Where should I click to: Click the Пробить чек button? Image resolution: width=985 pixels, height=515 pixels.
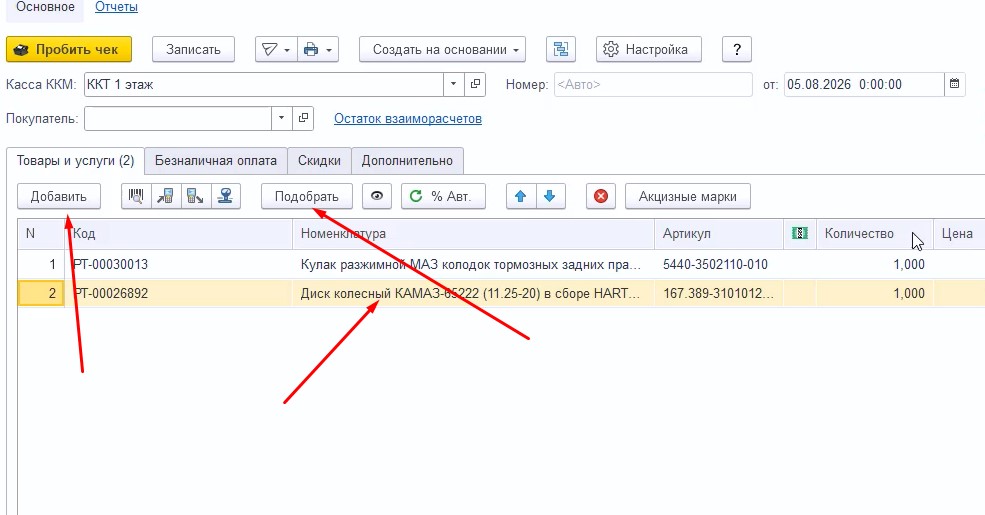[x=69, y=50]
